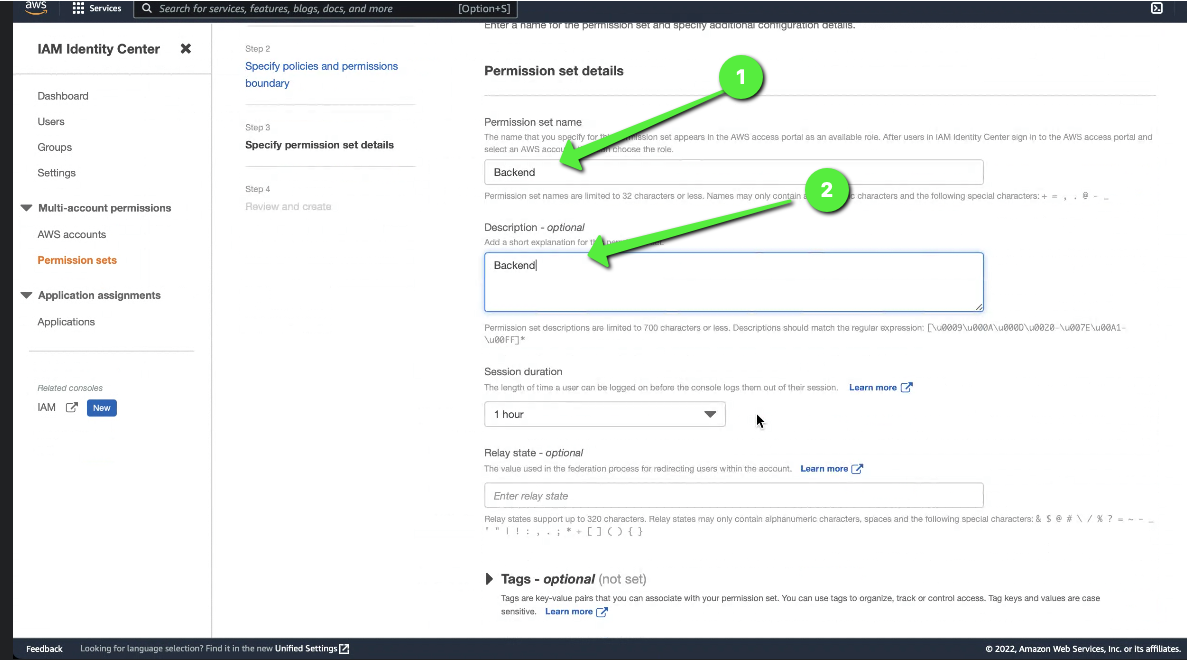The height and width of the screenshot is (660, 1187).
Task: Expand the Tags optional section
Action: 489,579
